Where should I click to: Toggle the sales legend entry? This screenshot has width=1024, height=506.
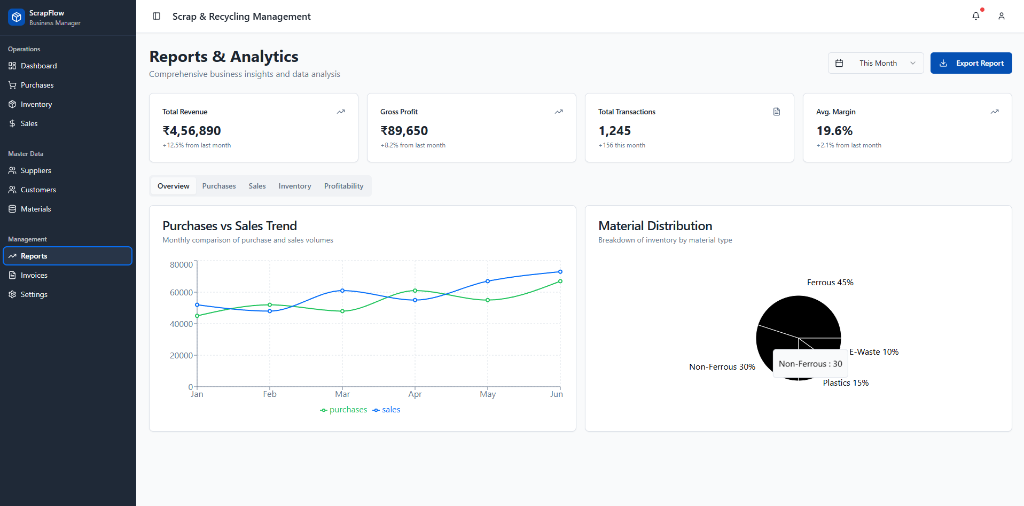pyautogui.click(x=386, y=410)
